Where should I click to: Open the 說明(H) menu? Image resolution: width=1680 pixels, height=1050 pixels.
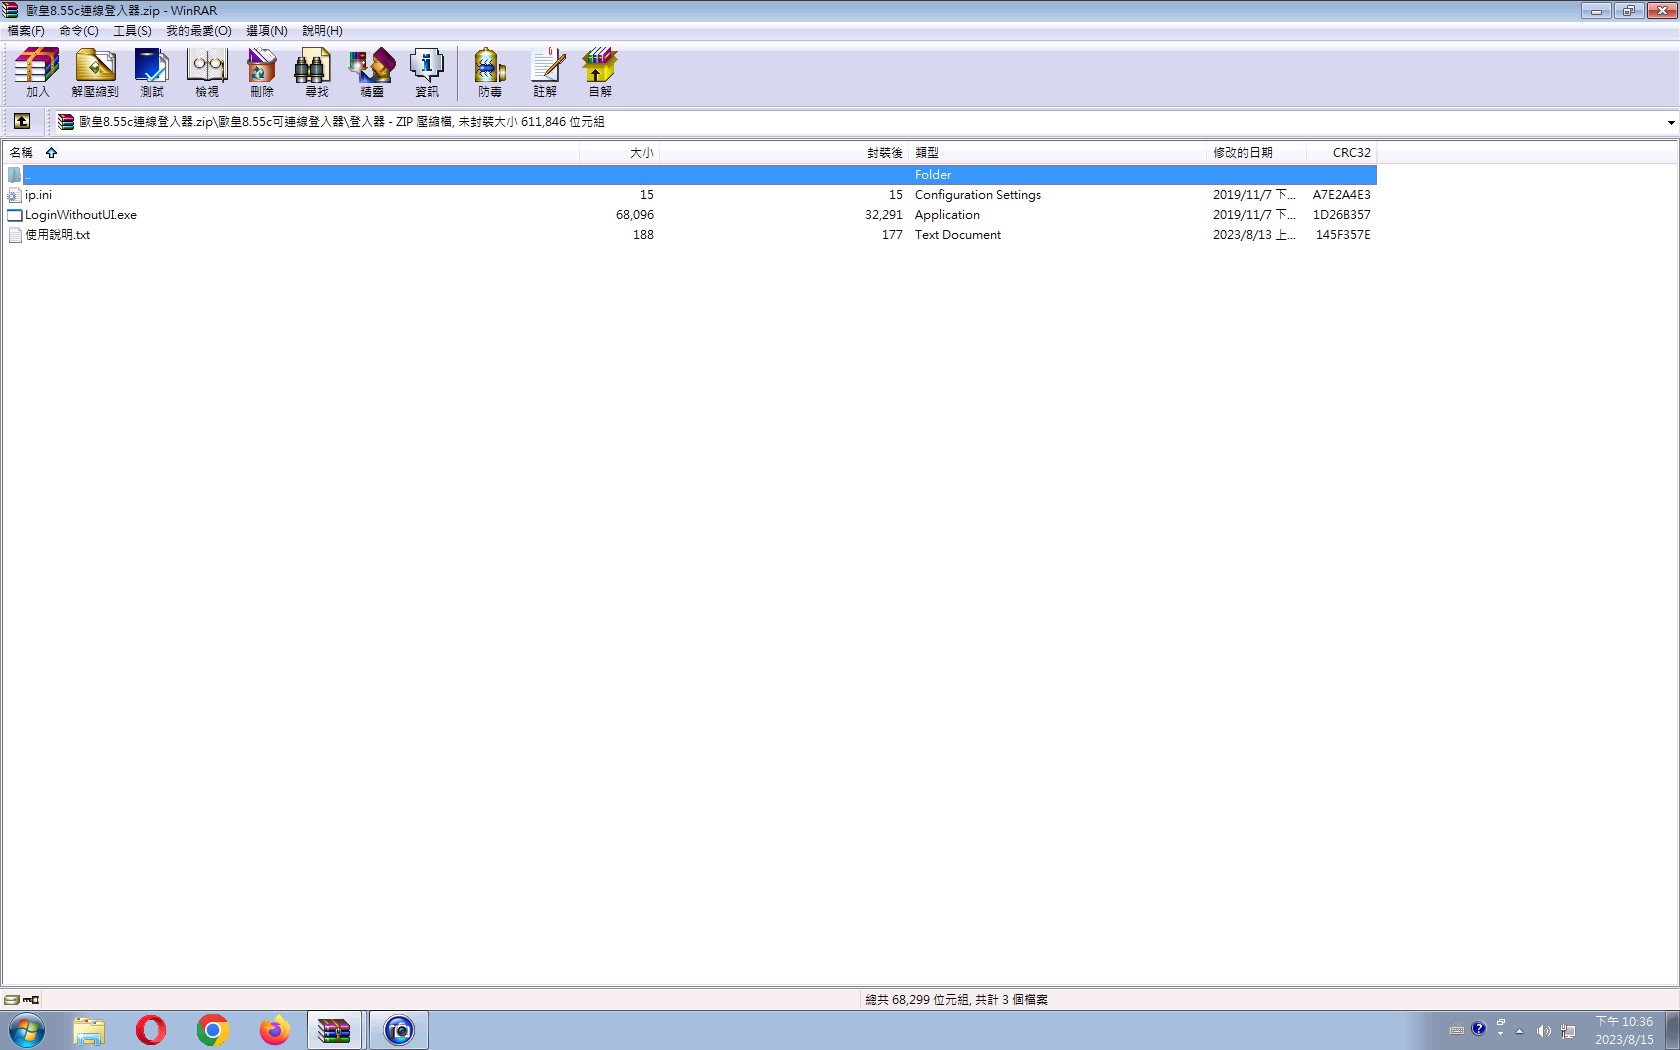[323, 31]
